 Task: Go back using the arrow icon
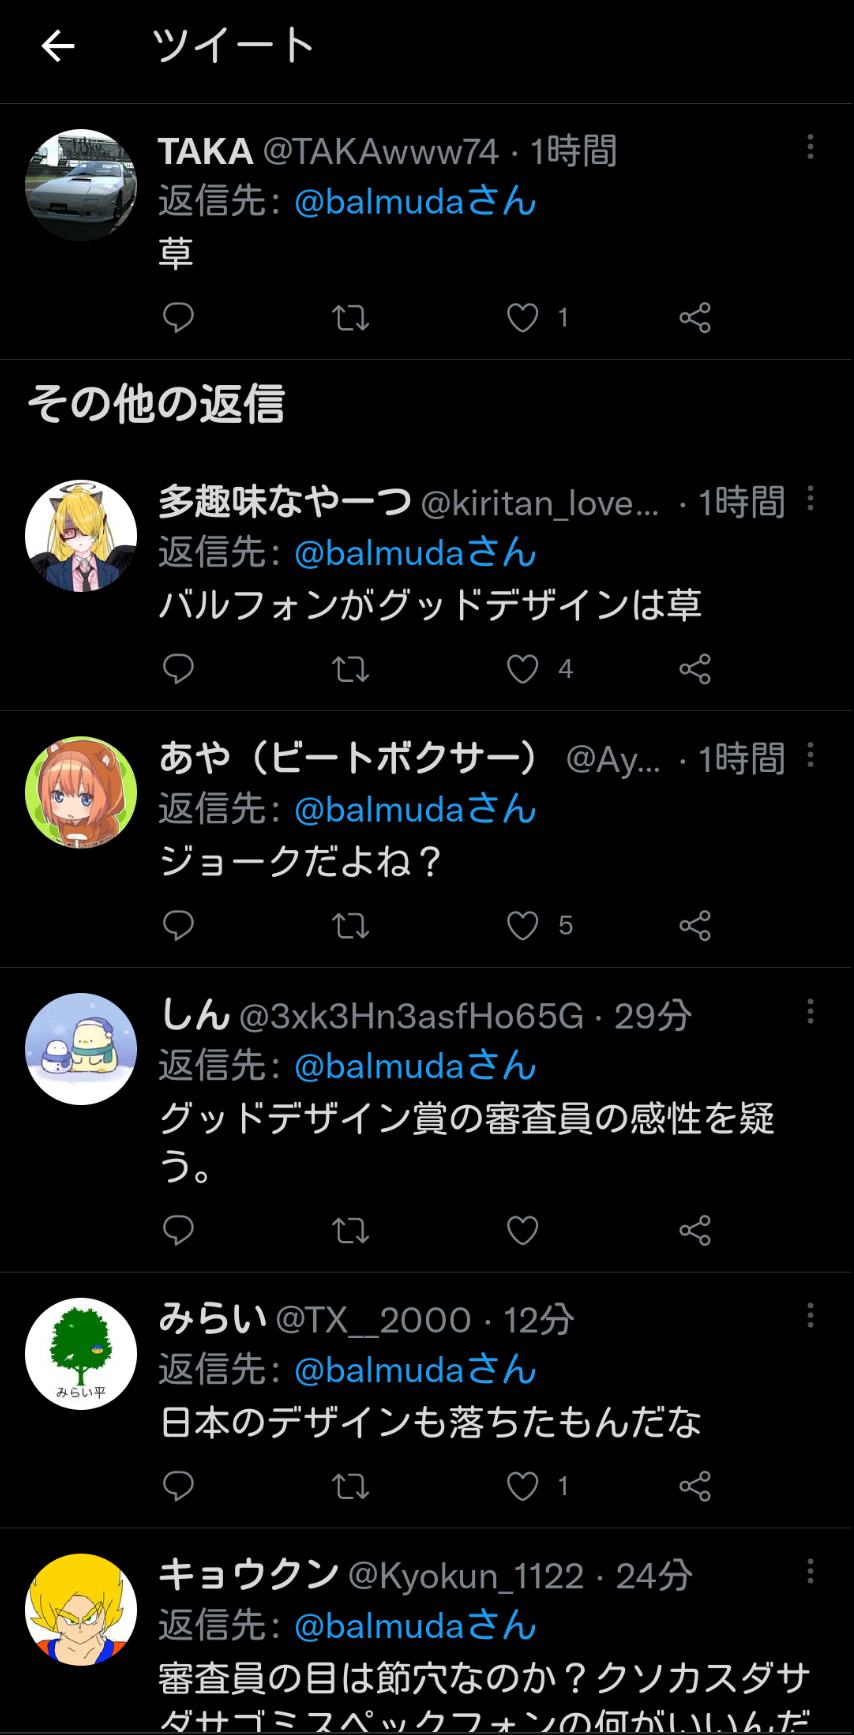tap(58, 46)
